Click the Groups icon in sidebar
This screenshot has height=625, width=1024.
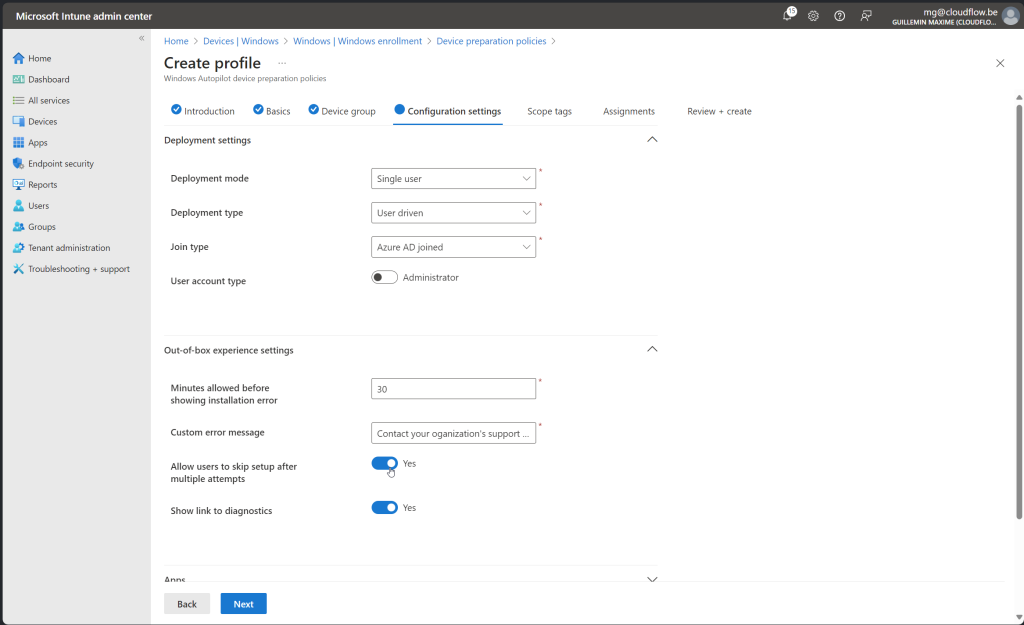18,227
